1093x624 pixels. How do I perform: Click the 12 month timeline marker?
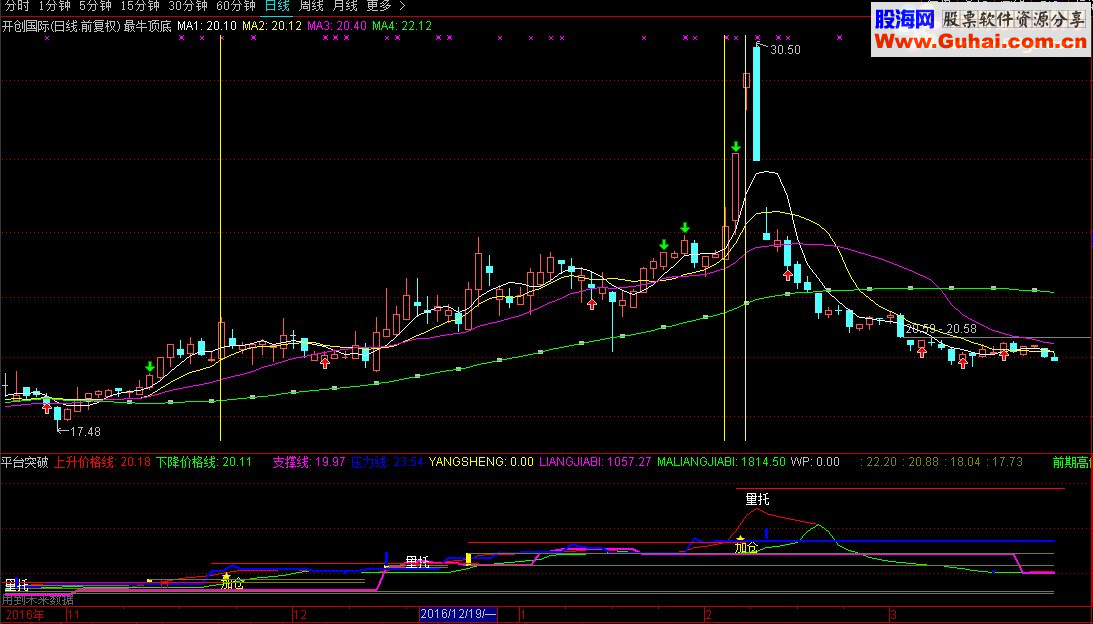pyautogui.click(x=300, y=615)
